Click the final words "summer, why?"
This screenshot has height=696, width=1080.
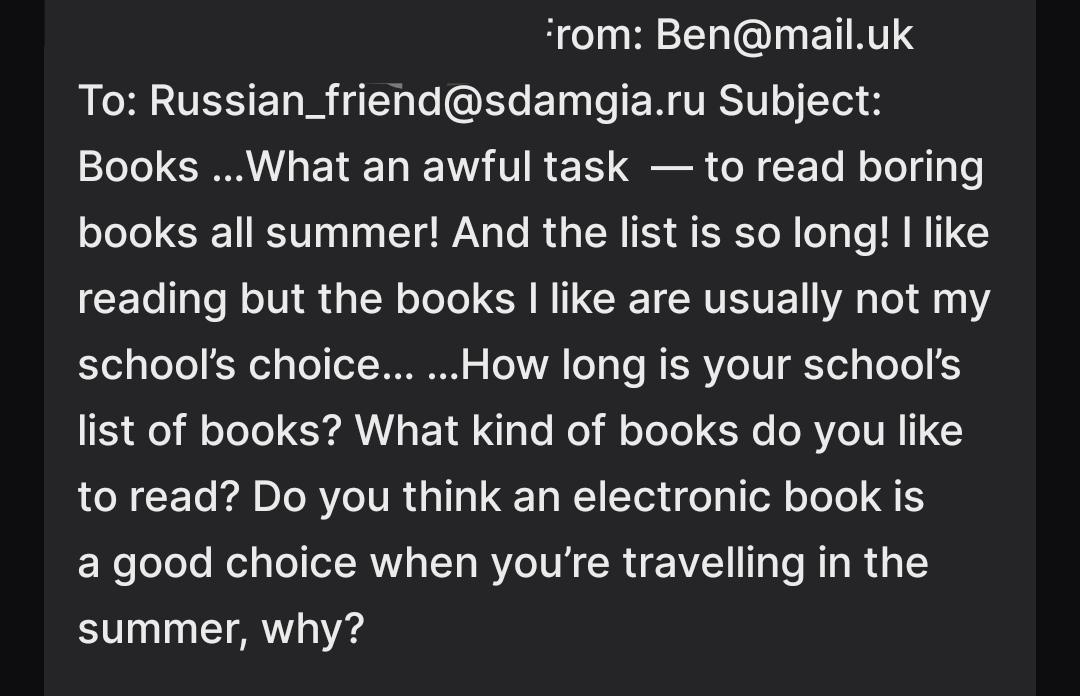(221, 630)
